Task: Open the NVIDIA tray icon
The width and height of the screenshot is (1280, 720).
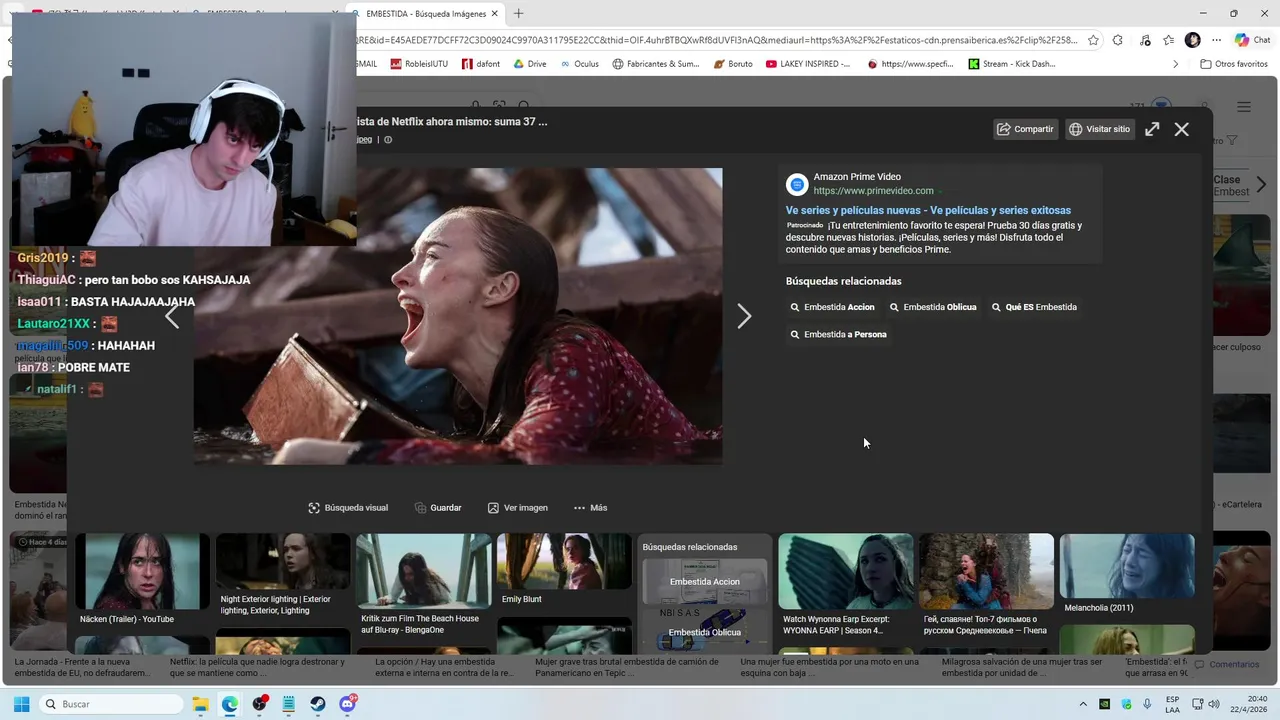Action: [1105, 704]
